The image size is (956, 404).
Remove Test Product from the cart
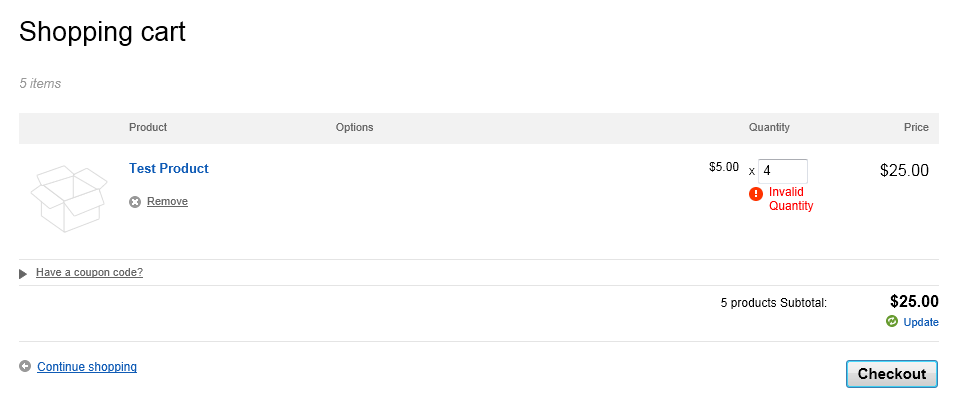coord(167,202)
